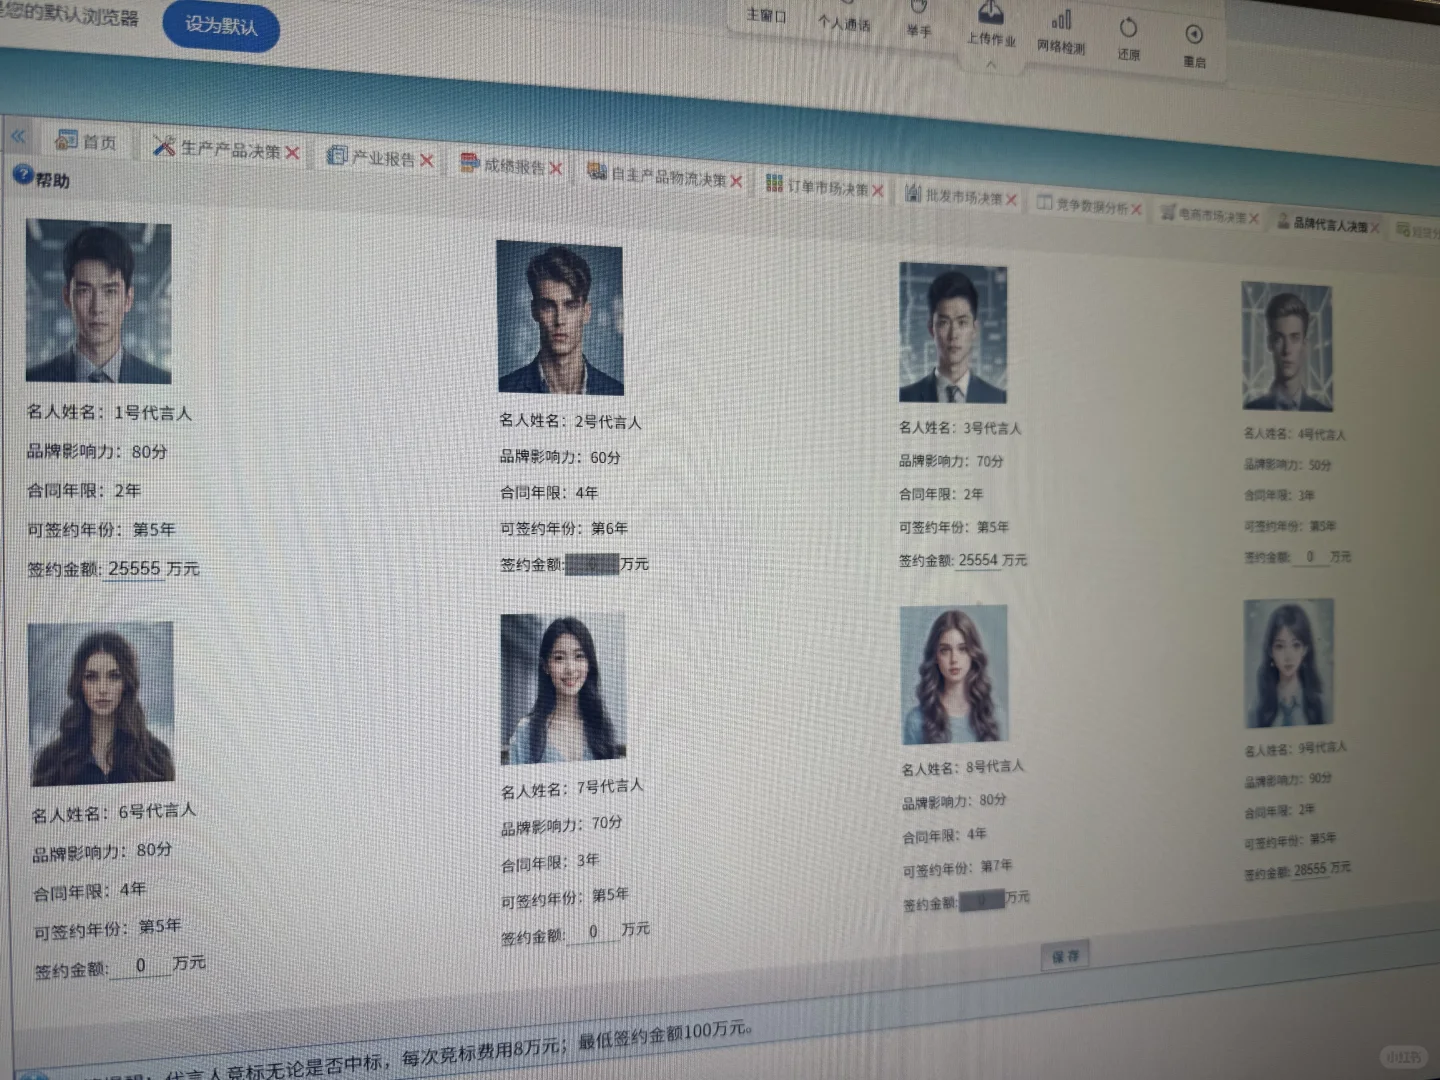Click 个人通话 in the floating toolbar
Image resolution: width=1440 pixels, height=1080 pixels.
pyautogui.click(x=844, y=23)
